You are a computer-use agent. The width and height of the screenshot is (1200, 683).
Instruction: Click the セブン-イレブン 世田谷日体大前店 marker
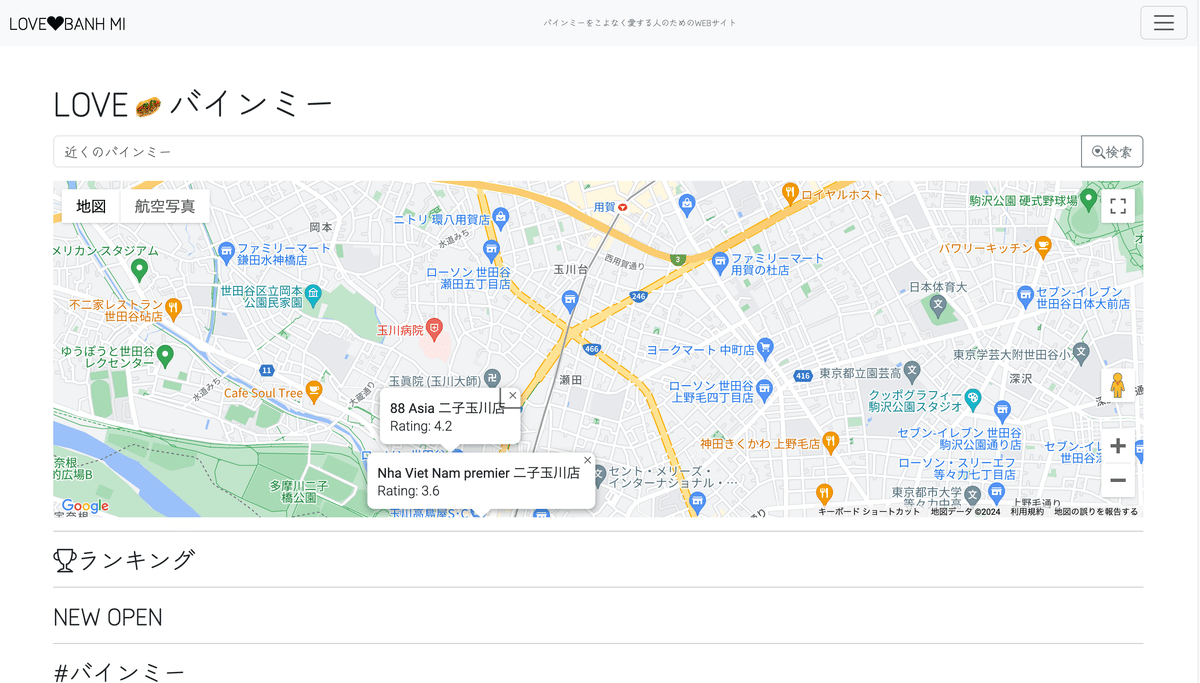click(1025, 294)
